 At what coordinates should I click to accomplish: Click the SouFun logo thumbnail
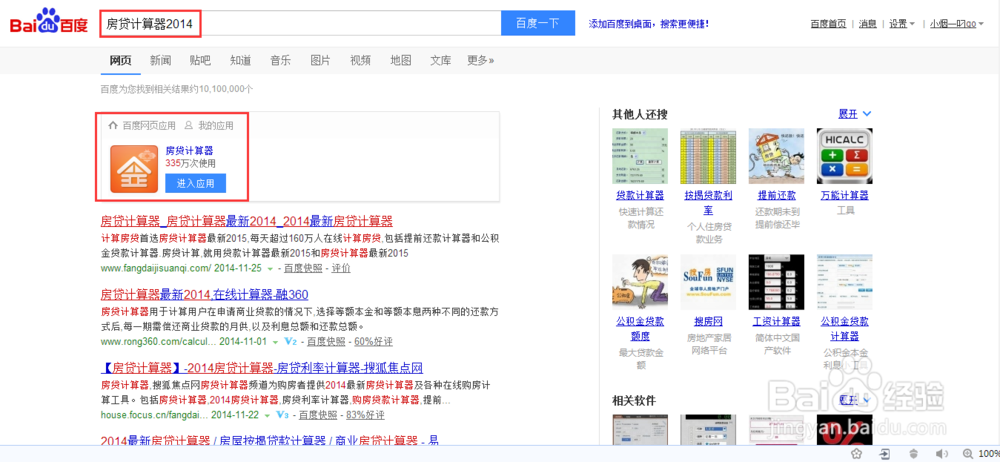[708, 282]
